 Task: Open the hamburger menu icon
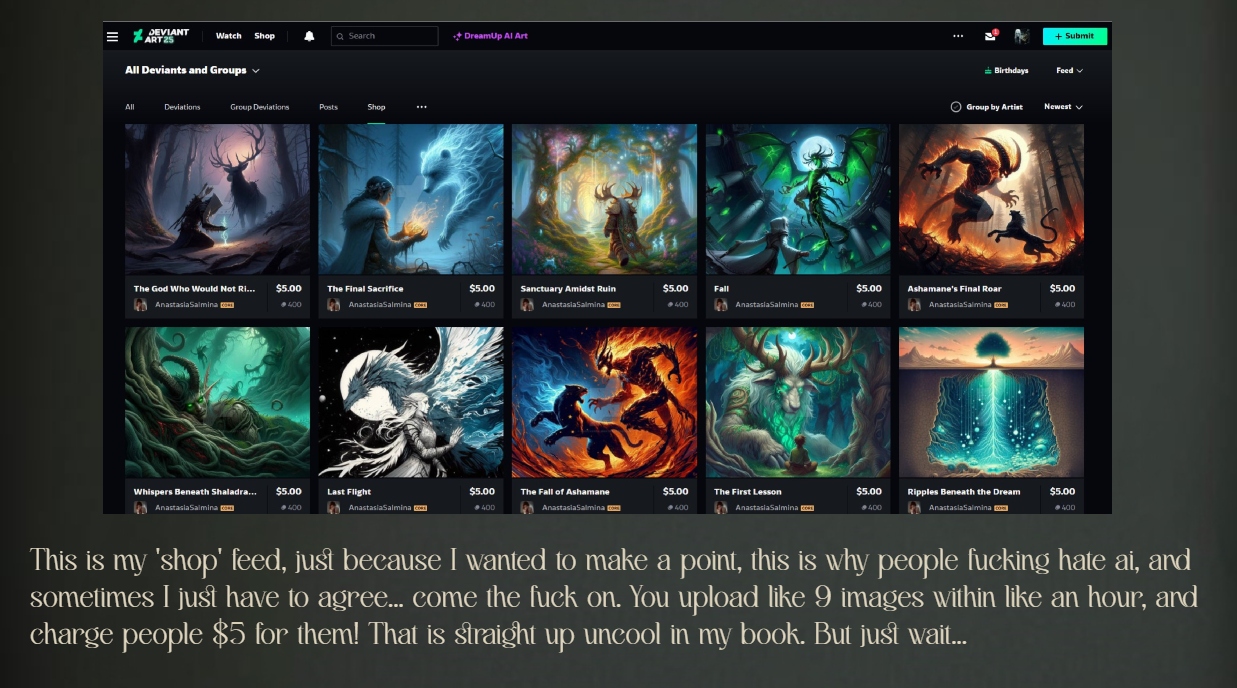pos(112,36)
